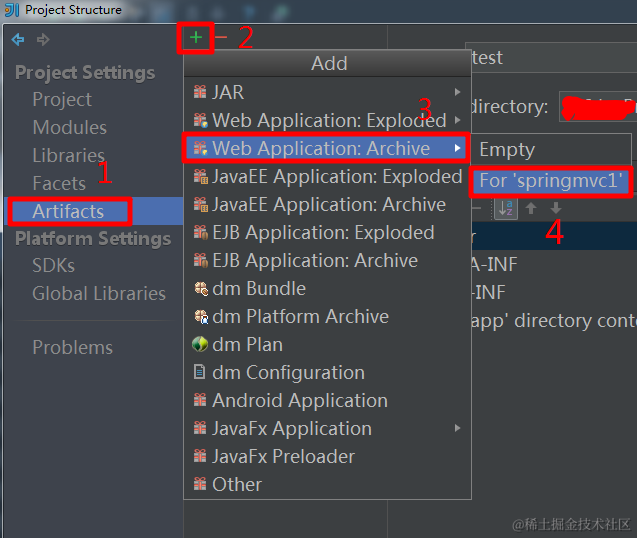The width and height of the screenshot is (637, 538).
Task: Click the move down arrow in output layout
Action: (556, 208)
